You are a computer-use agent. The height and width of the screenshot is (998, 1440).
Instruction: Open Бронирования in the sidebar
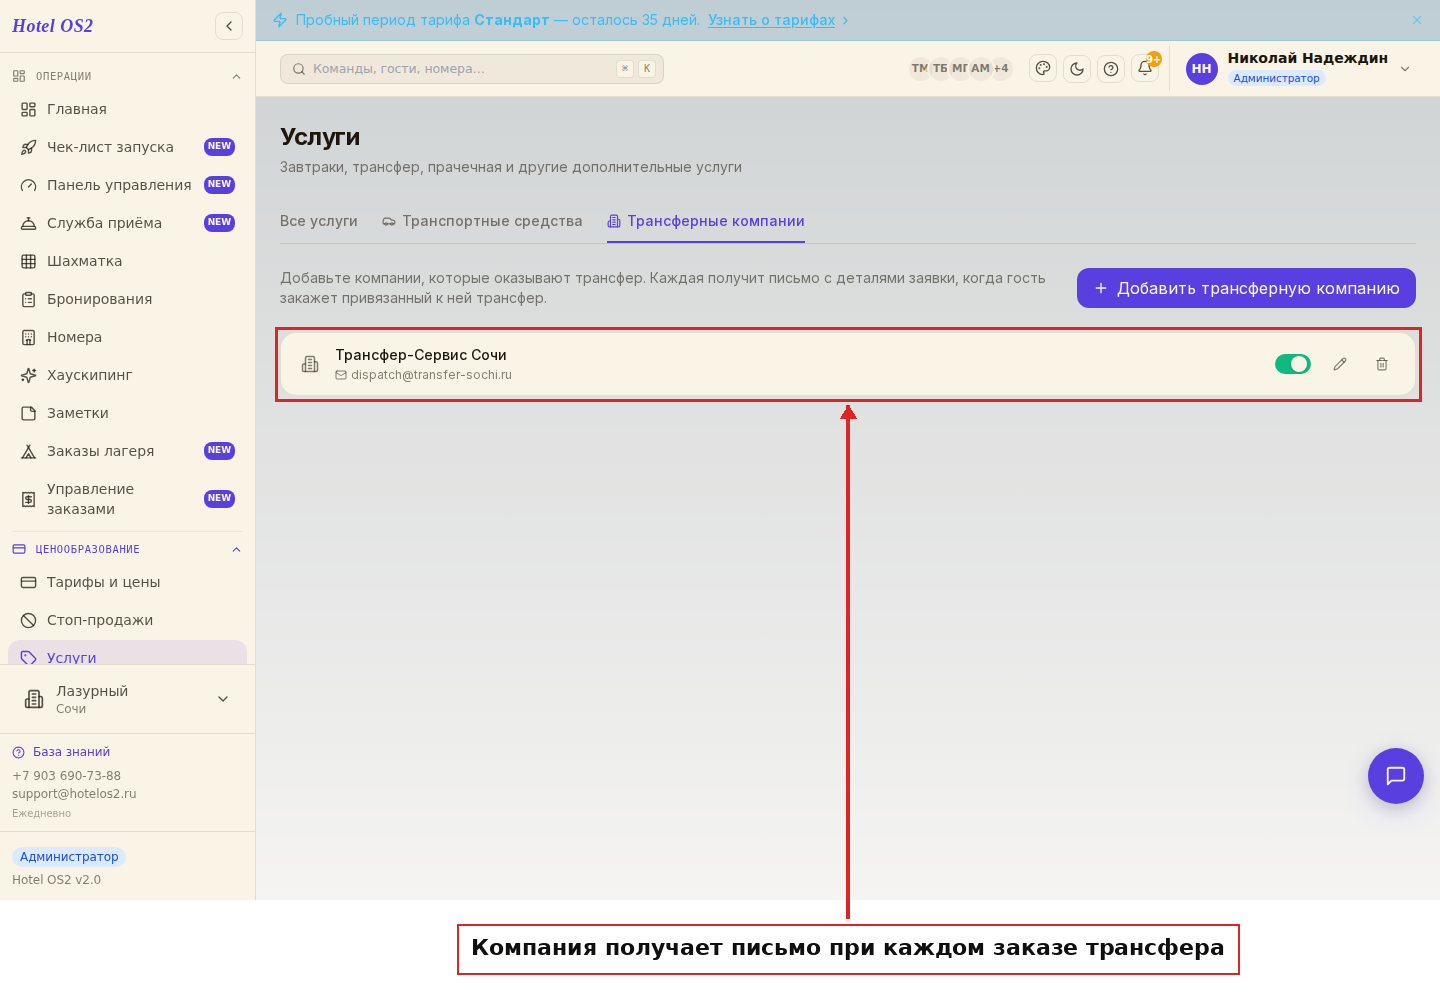tap(127, 299)
